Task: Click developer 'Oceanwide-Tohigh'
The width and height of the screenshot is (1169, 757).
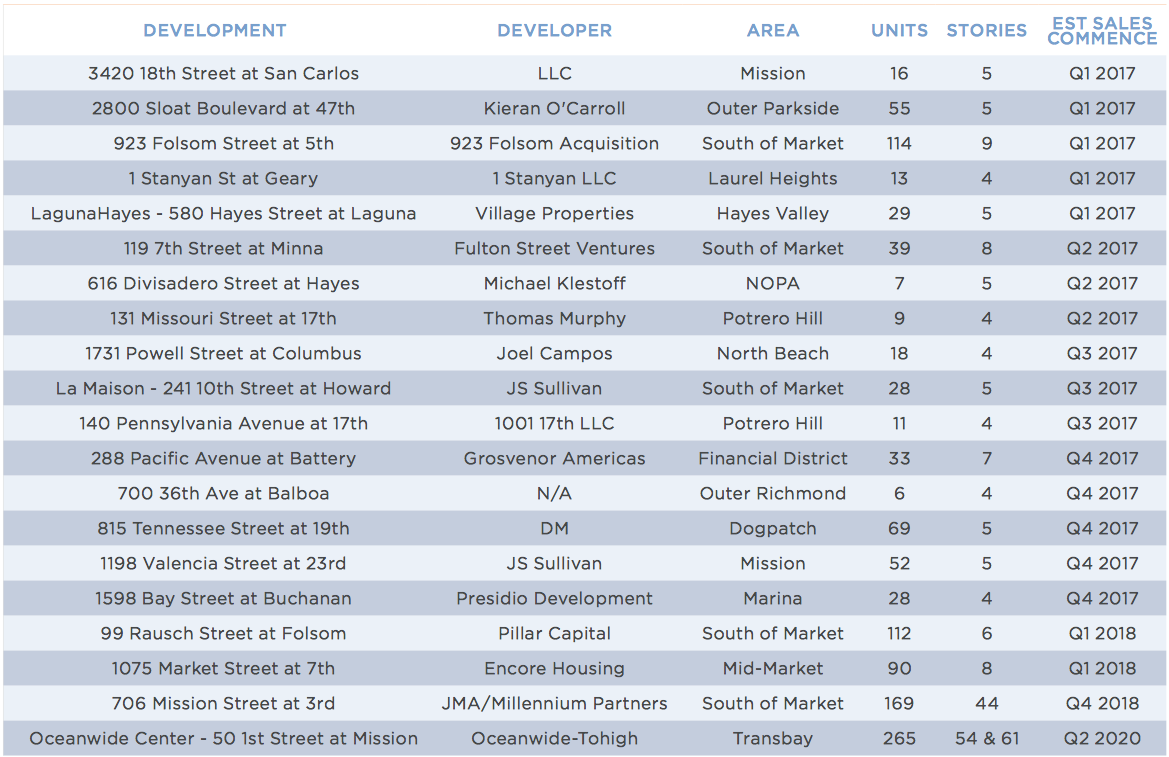Action: coord(555,739)
